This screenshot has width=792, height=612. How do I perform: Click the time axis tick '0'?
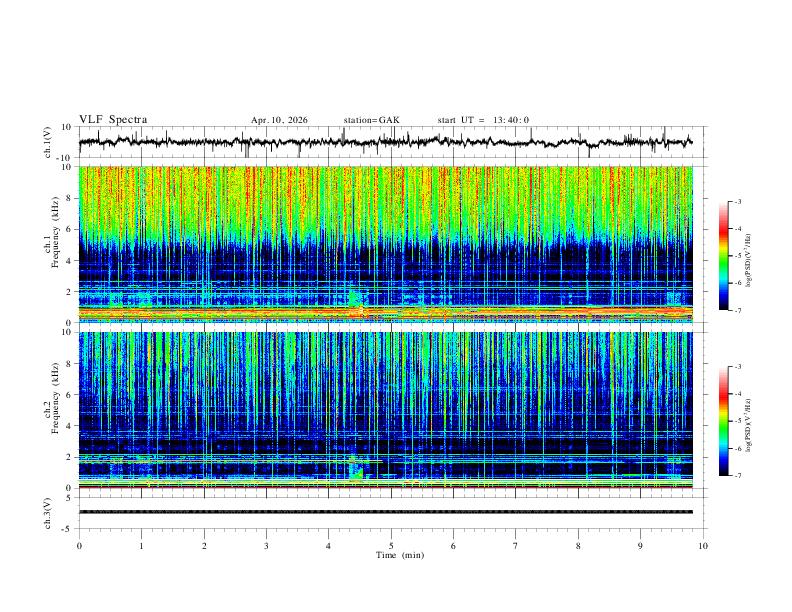79,546
